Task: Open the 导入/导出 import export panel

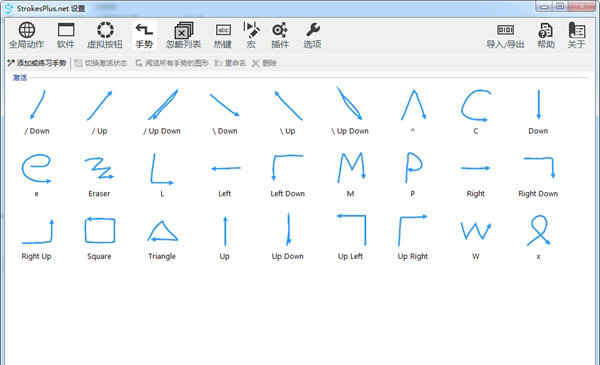Action: click(x=505, y=35)
